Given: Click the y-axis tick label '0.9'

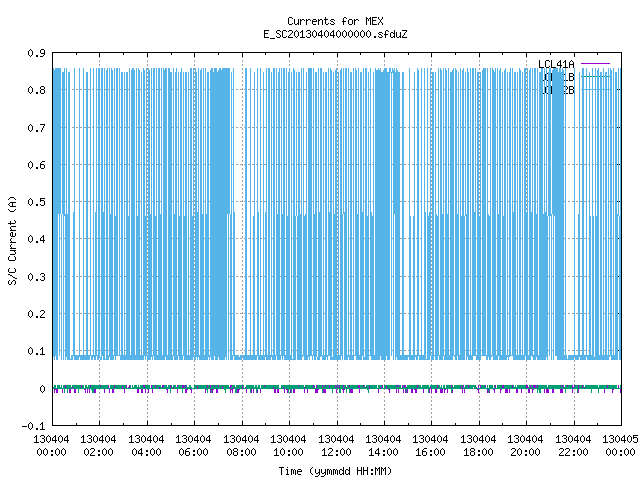Looking at the screenshot, I should (x=36, y=53).
